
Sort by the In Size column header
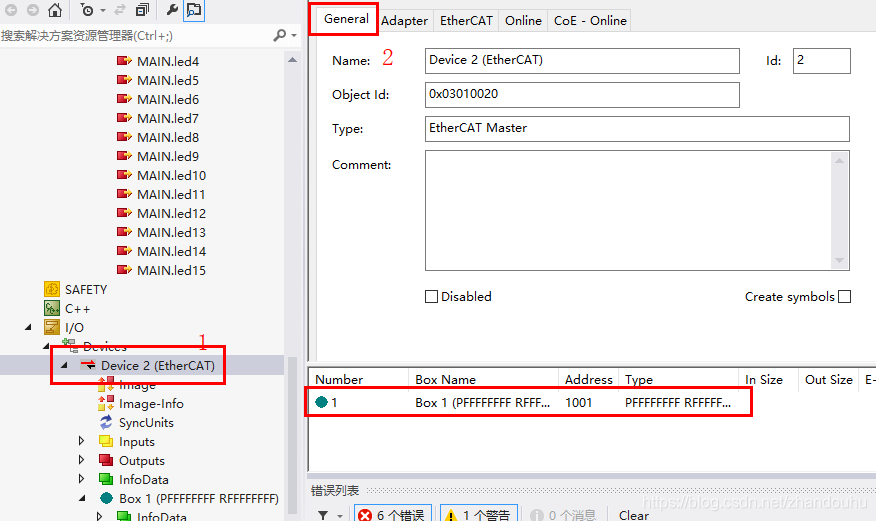tap(768, 380)
